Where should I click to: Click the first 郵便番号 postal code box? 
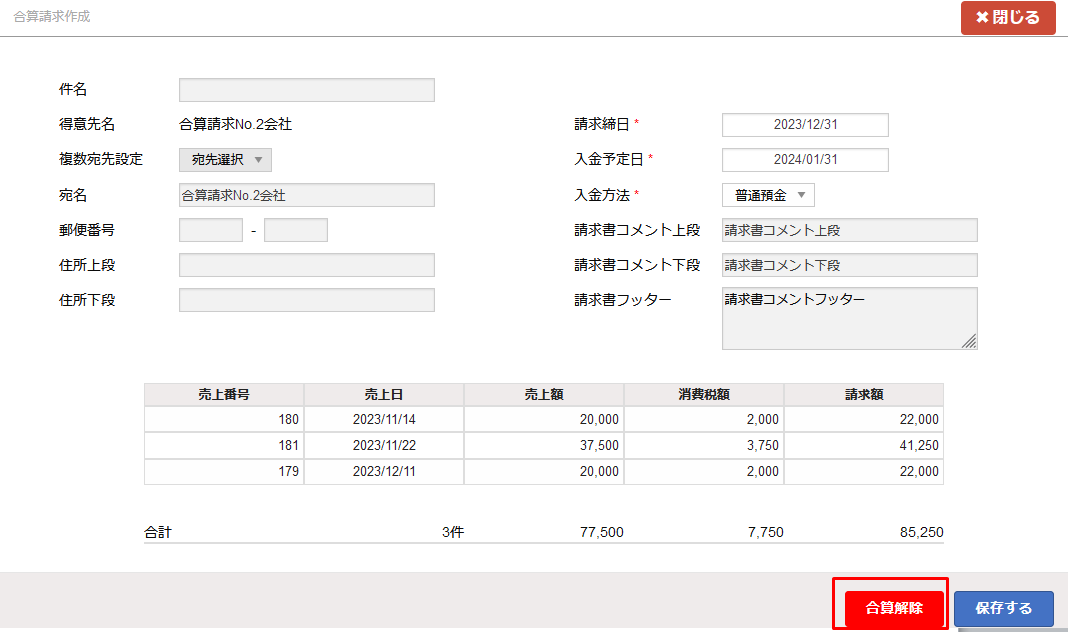pos(210,229)
